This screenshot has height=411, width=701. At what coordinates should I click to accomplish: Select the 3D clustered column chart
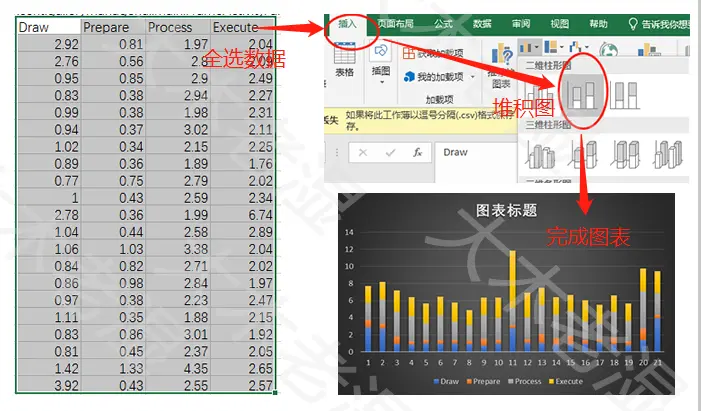pyautogui.click(x=540, y=155)
